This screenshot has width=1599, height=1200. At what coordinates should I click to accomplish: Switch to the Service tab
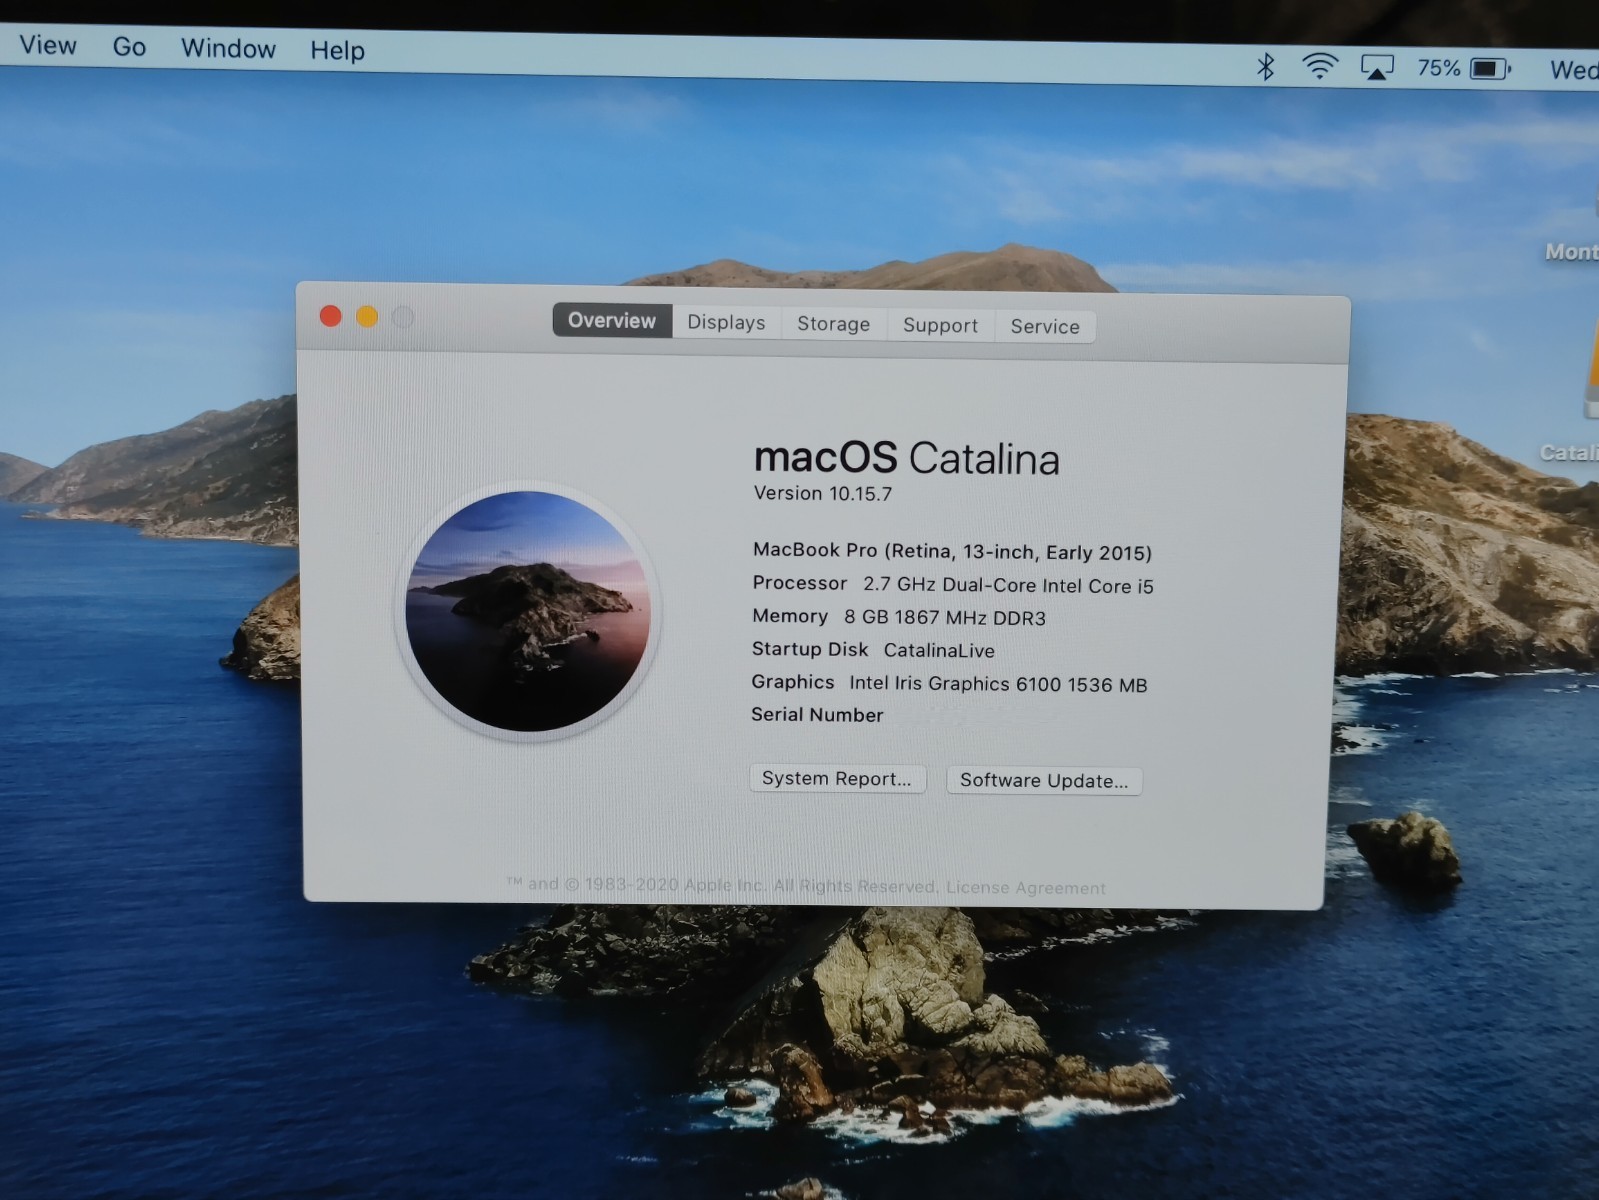pos(1045,326)
